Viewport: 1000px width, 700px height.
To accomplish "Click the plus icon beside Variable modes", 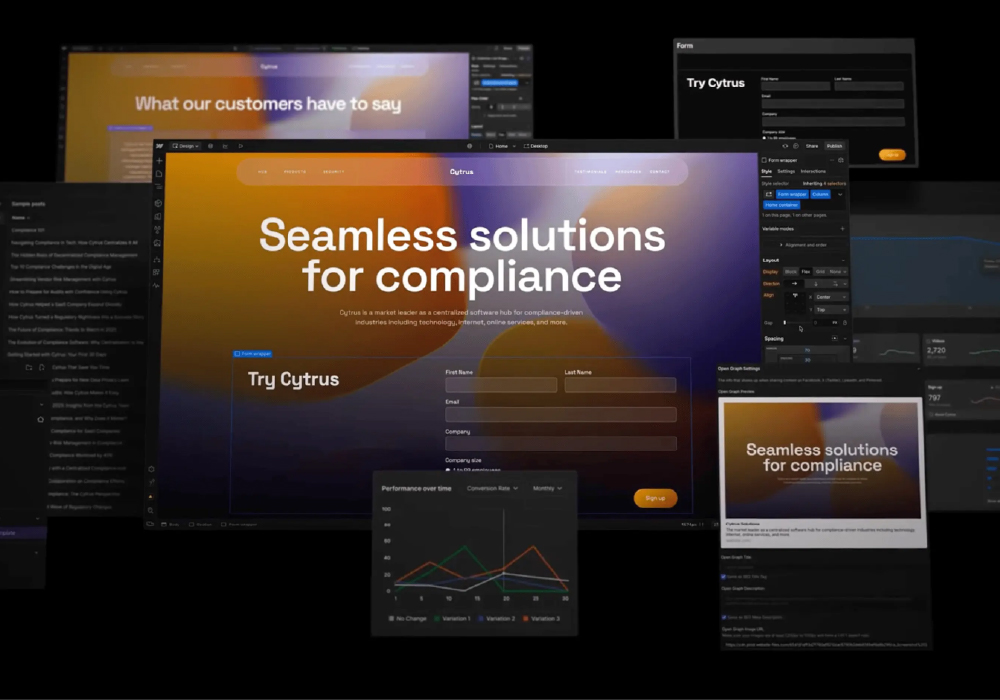I will (x=842, y=228).
